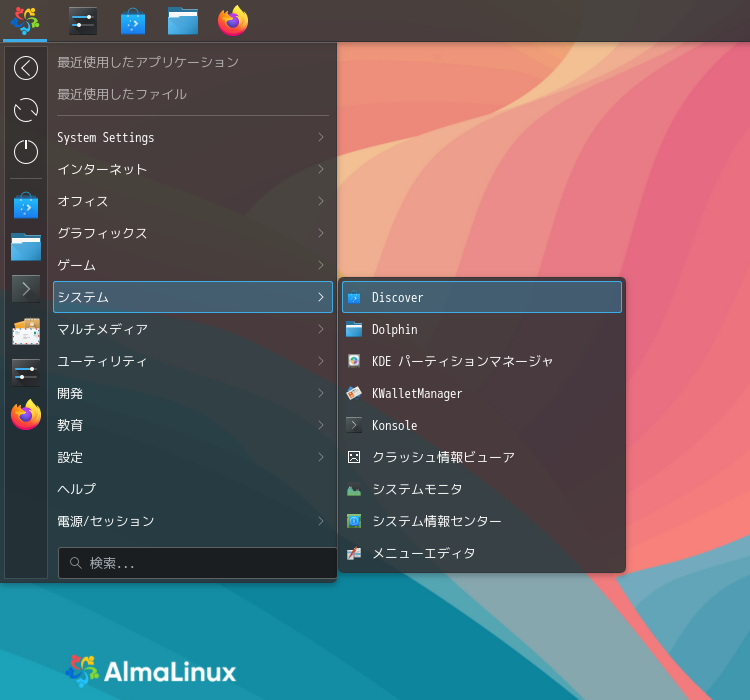The image size is (750, 700).
Task: Expand the グラフィックス category arrow
Action: click(321, 233)
